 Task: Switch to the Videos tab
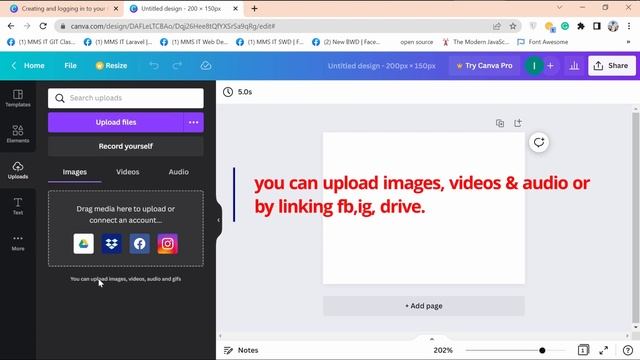click(x=127, y=172)
